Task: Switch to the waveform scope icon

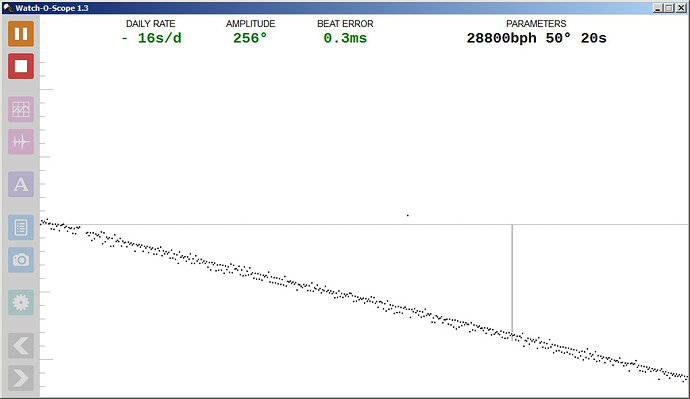Action: click(x=21, y=142)
